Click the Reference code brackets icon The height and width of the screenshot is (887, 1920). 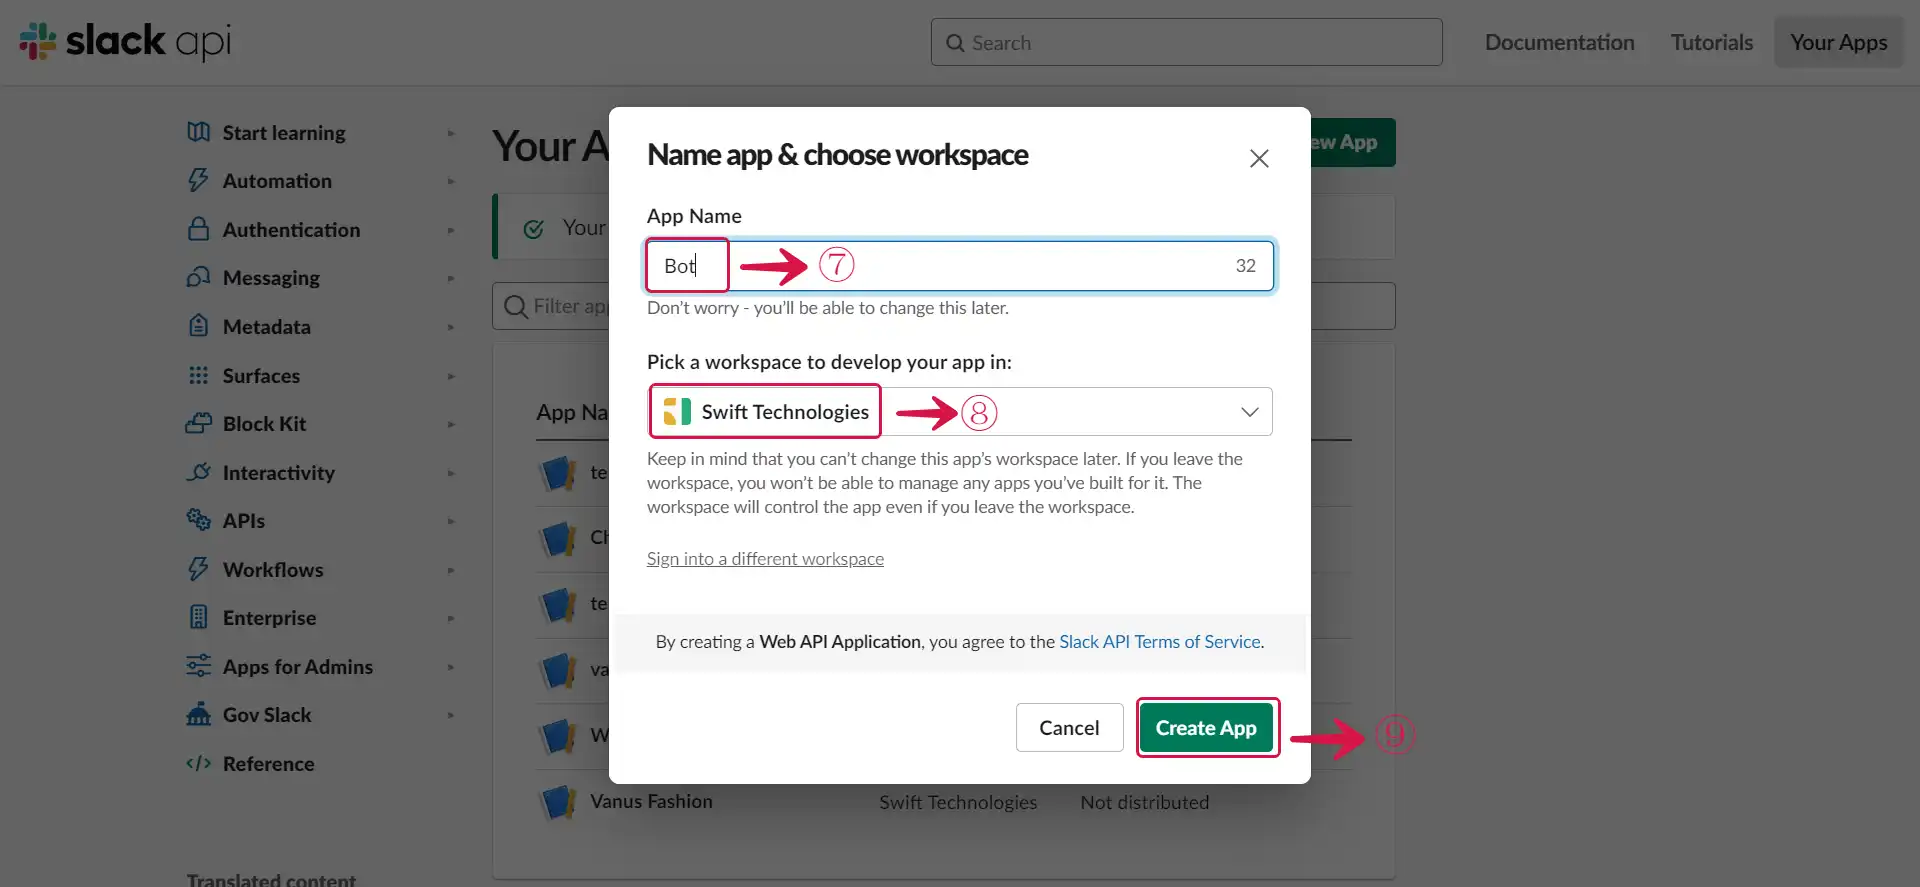coord(198,763)
